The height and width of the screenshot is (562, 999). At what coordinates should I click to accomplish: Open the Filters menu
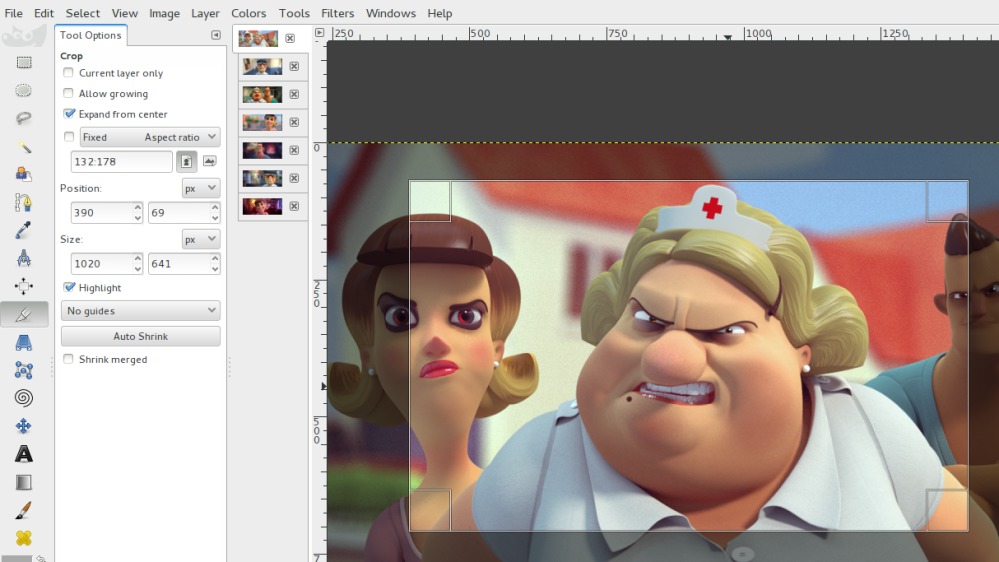tap(337, 13)
